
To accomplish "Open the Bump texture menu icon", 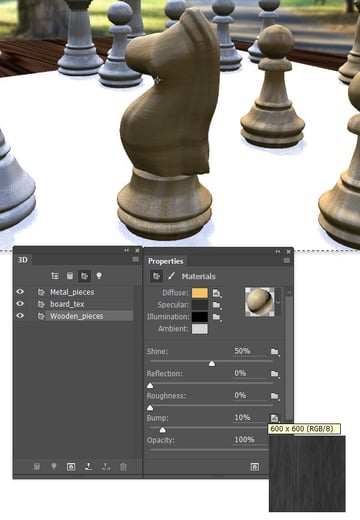I will point(274,418).
